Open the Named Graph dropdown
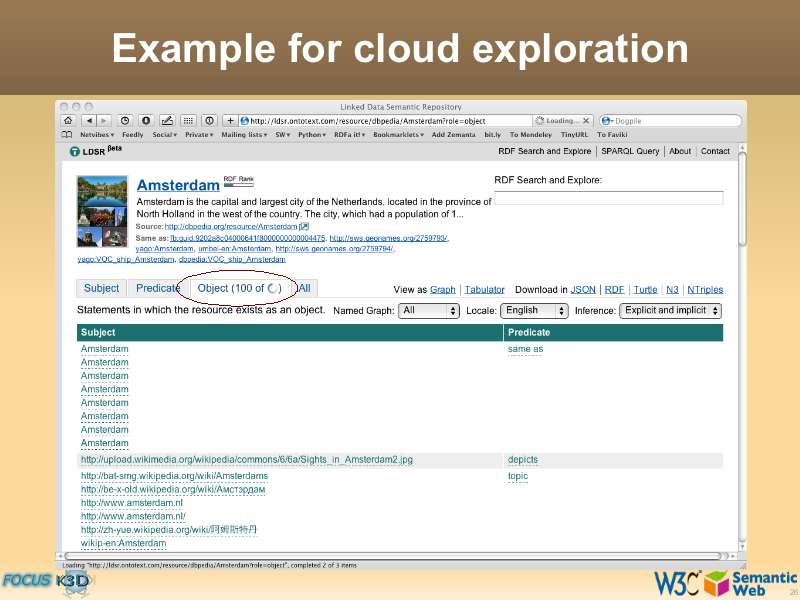The height and width of the screenshot is (600, 800). [x=428, y=311]
